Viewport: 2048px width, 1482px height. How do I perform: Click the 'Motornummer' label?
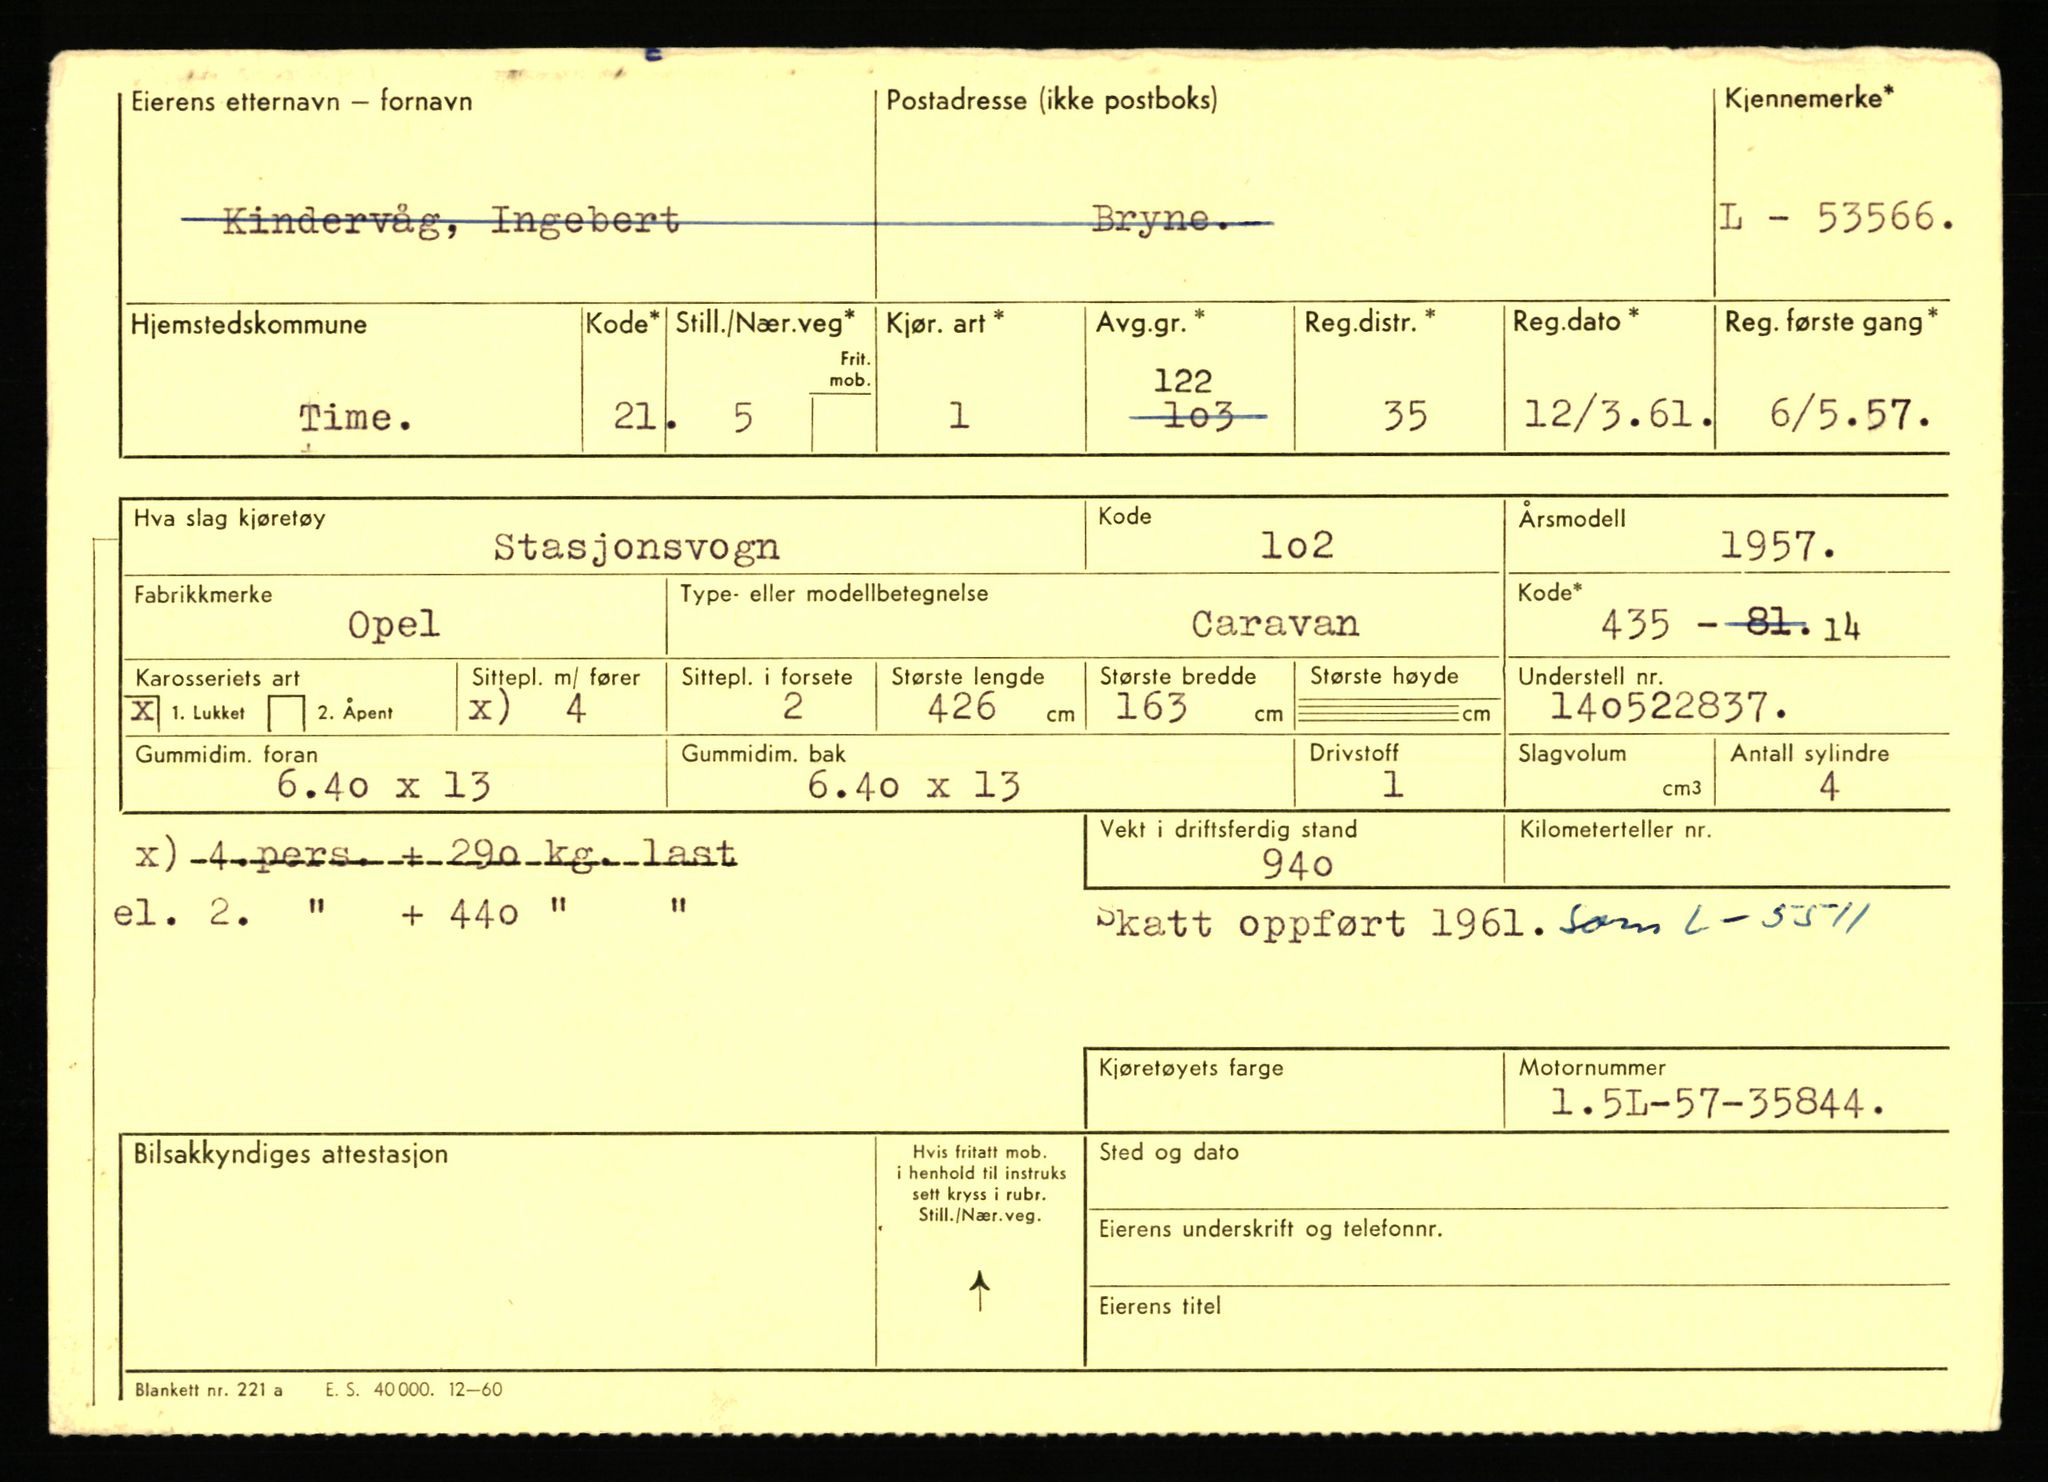click(1592, 1067)
